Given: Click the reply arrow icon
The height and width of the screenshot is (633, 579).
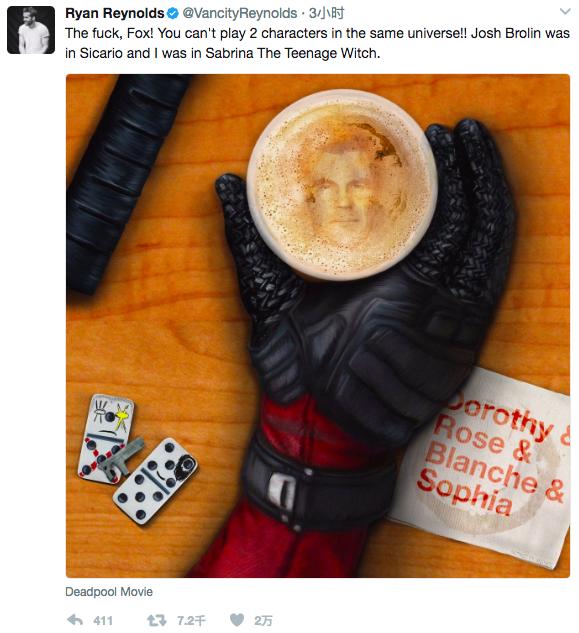Looking at the screenshot, I should tap(75, 620).
